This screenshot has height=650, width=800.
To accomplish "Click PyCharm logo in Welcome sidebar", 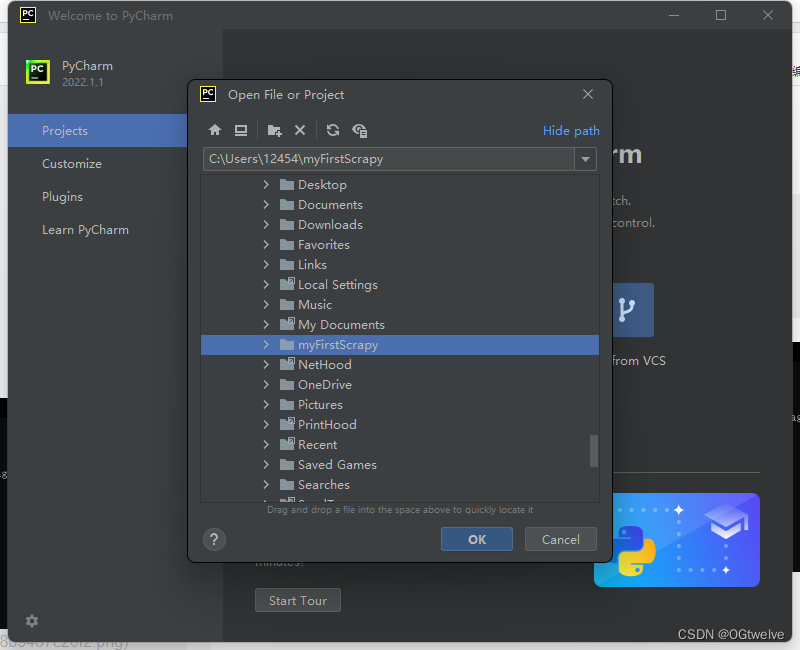I will coord(38,71).
